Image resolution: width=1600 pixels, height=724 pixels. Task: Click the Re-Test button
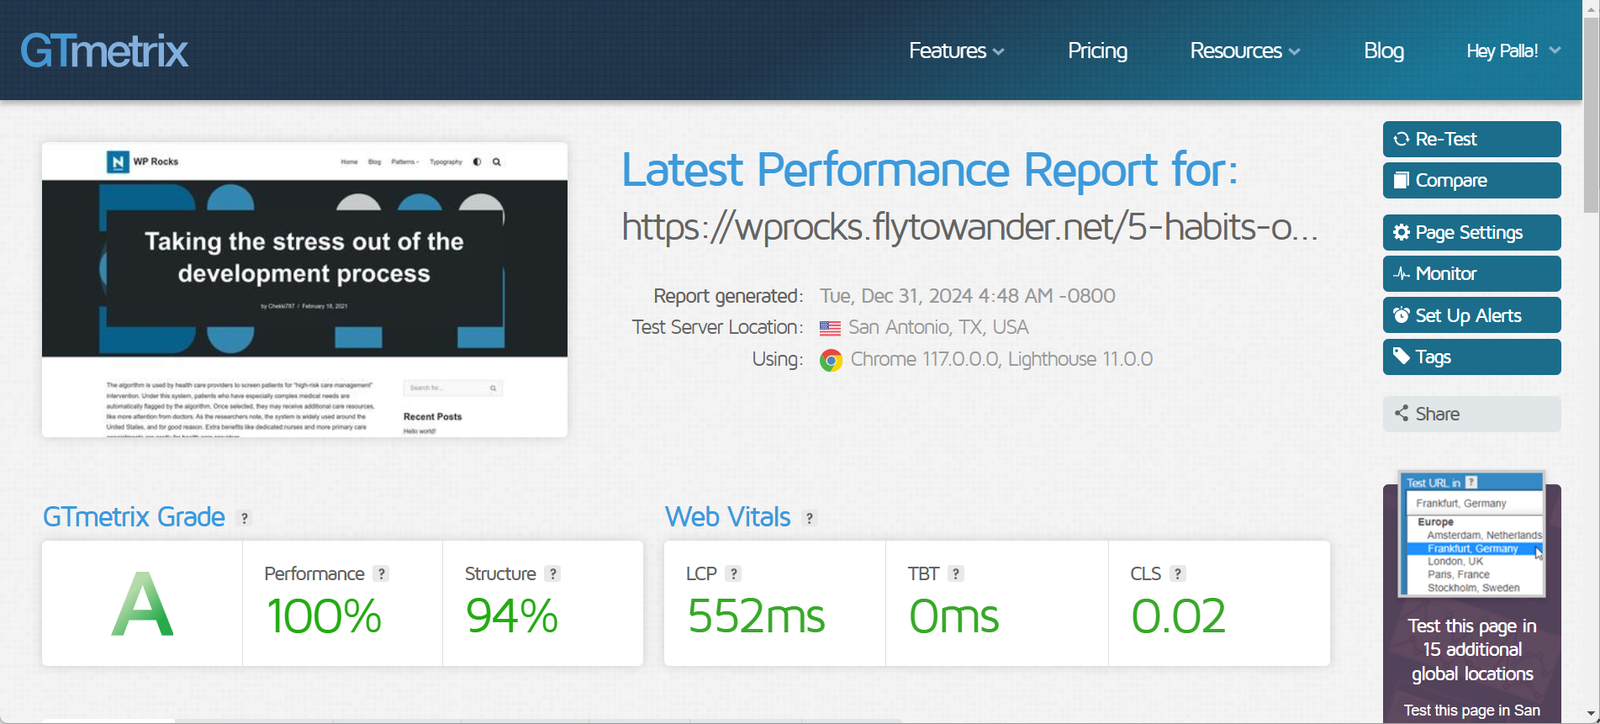[x=1471, y=139]
